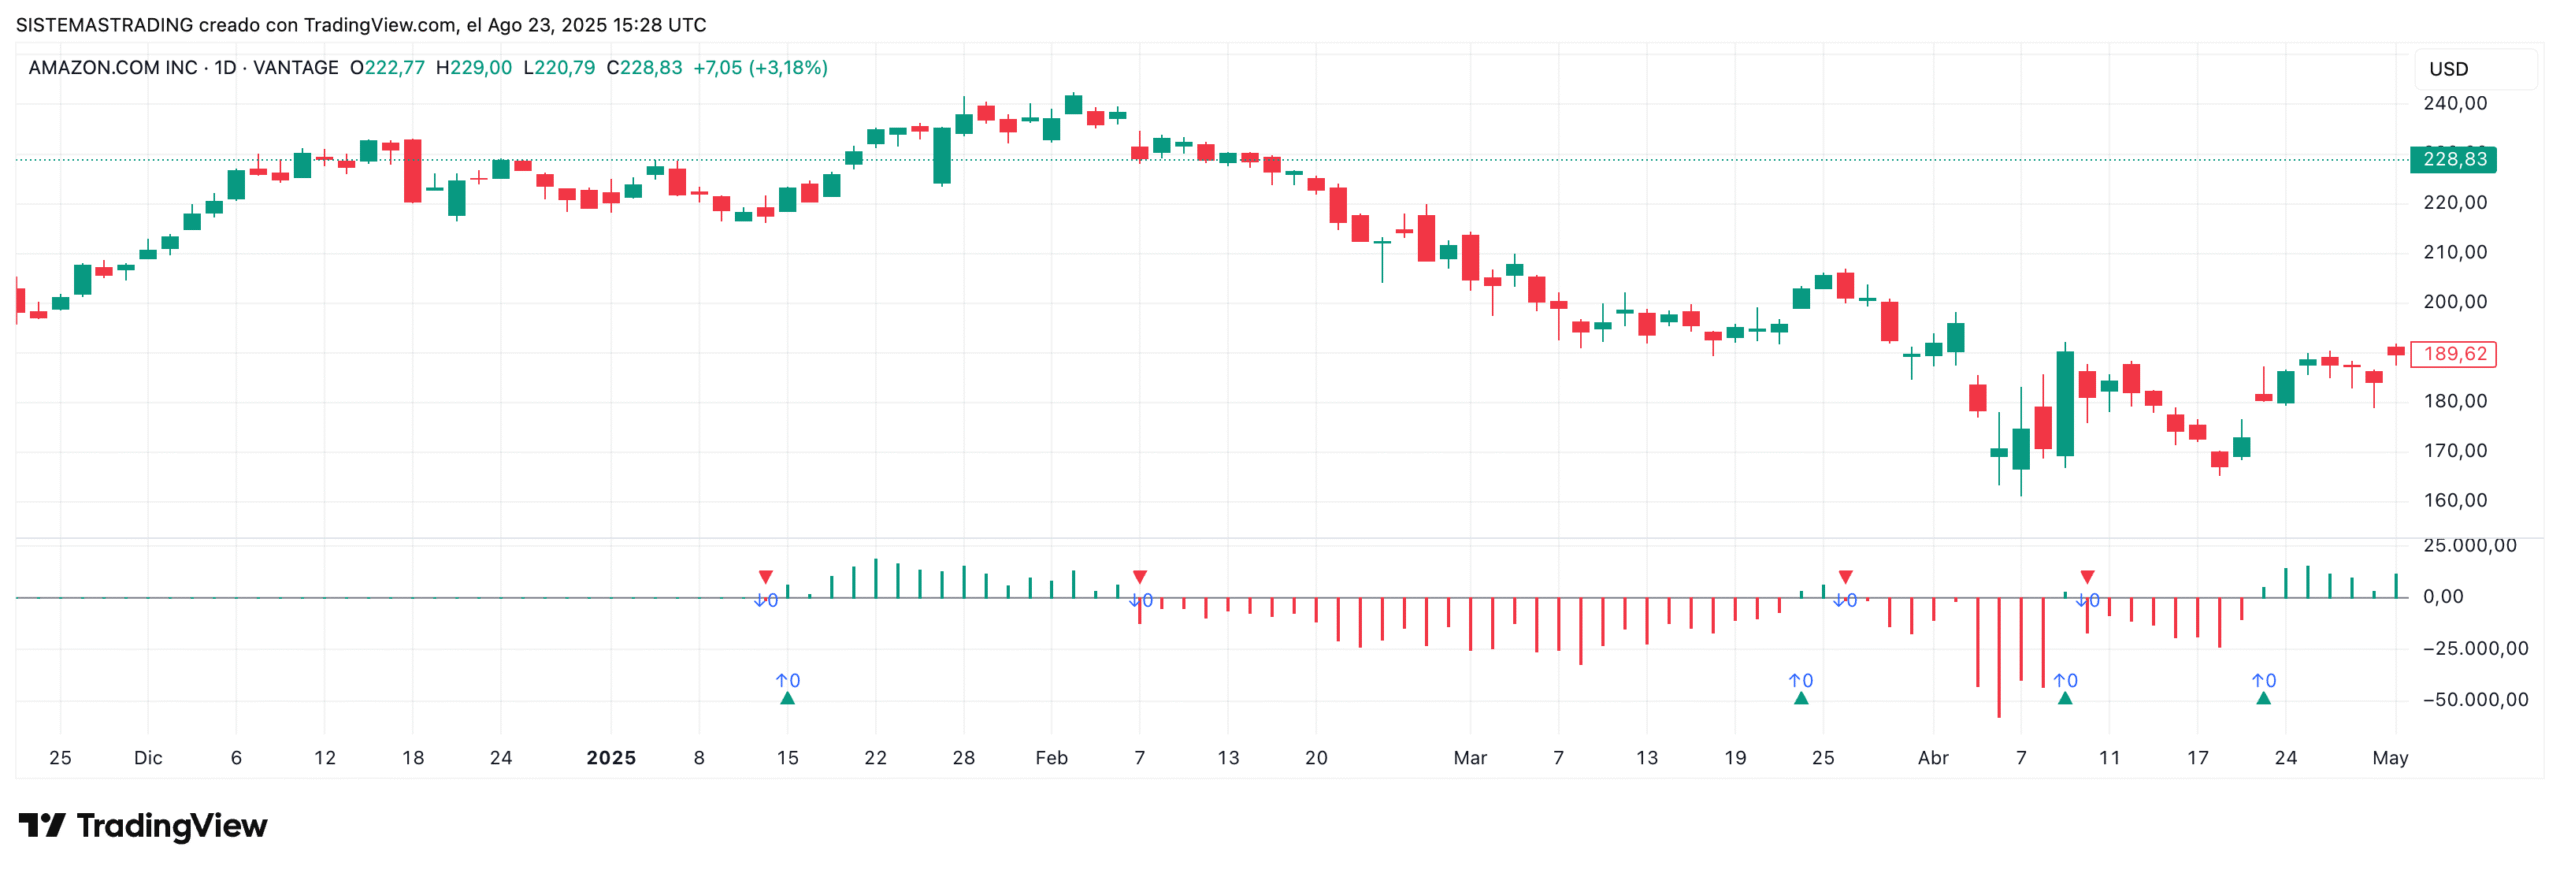The height and width of the screenshot is (873, 2560).
Task: Click the red down-triangle signal in mid-January
Action: (765, 577)
